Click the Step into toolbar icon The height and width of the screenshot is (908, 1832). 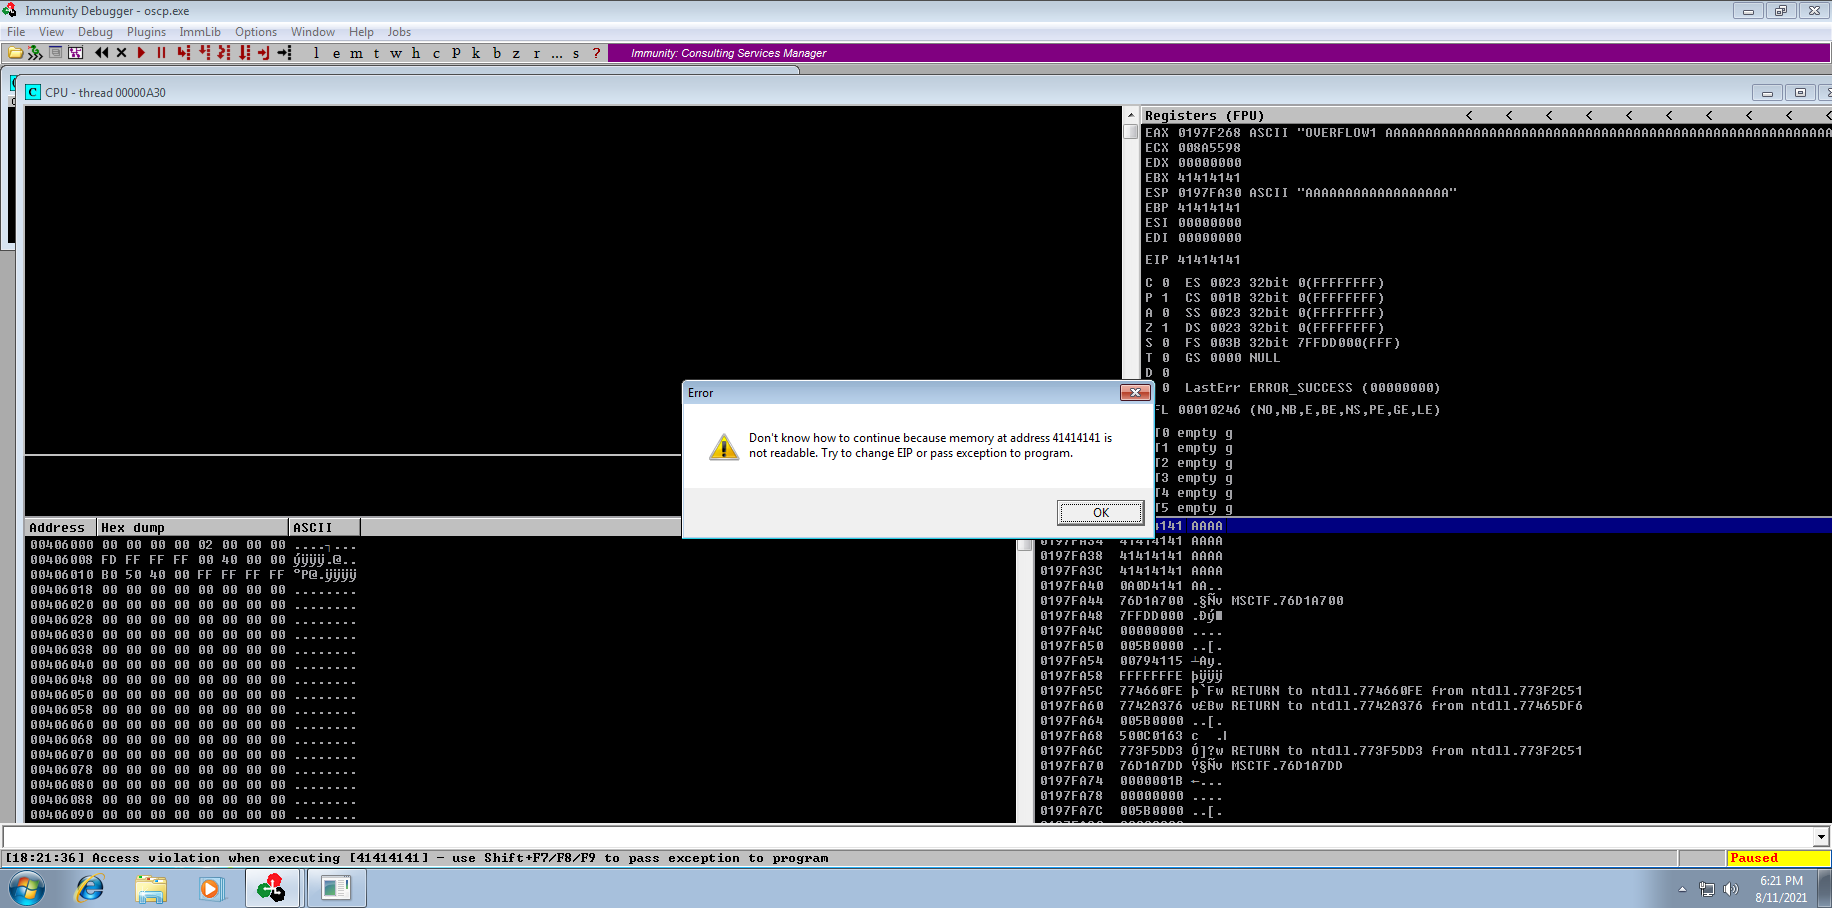(x=184, y=53)
